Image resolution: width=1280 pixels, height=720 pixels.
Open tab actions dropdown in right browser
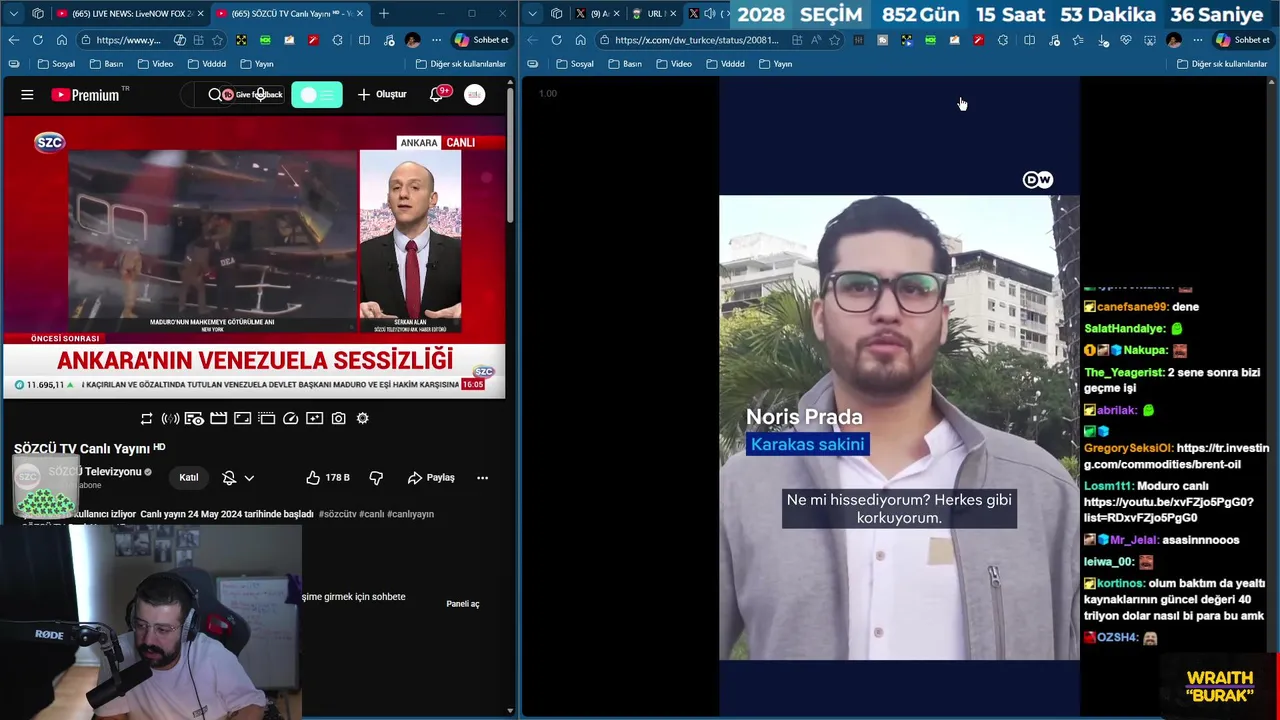(x=532, y=13)
